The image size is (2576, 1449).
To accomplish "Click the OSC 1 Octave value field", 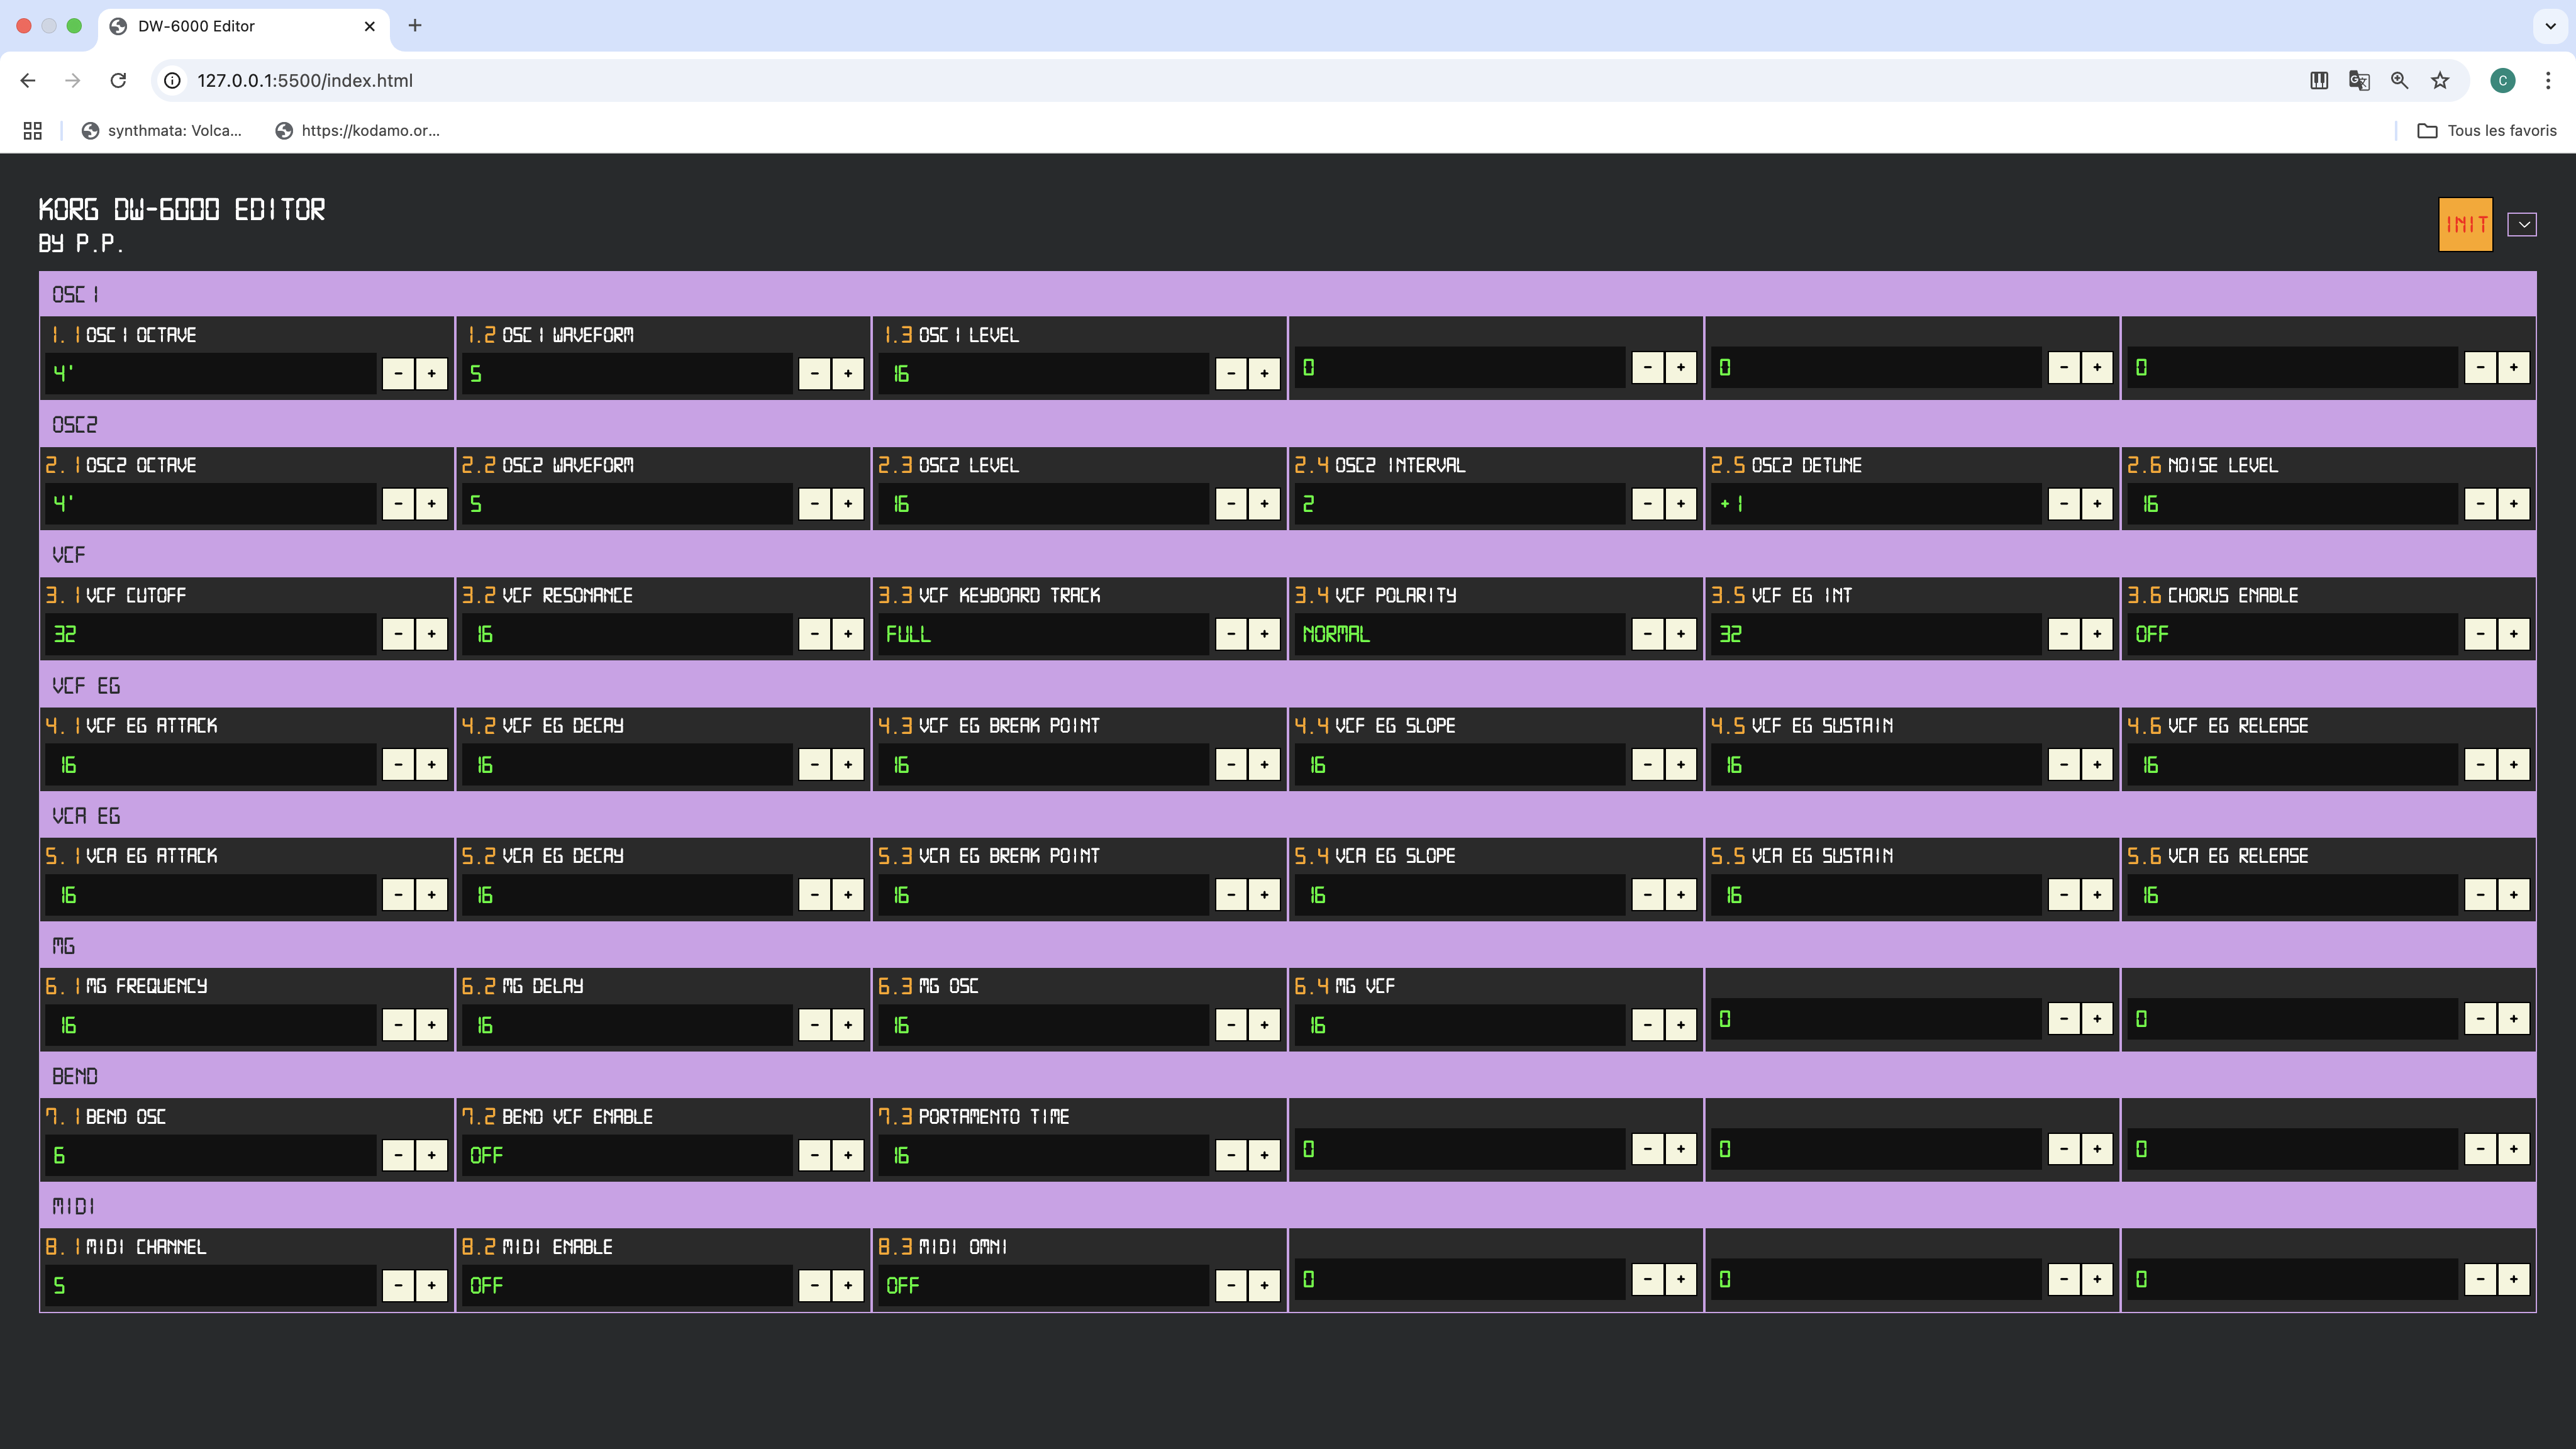I will pyautogui.click(x=211, y=374).
